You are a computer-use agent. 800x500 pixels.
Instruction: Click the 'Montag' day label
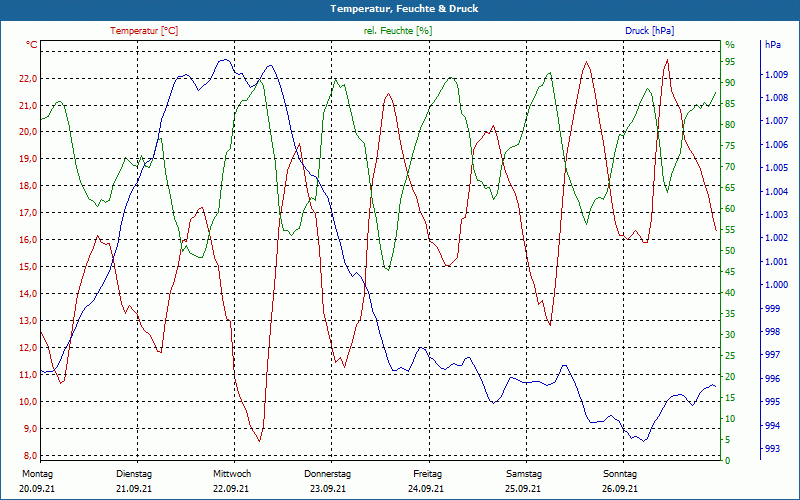(x=38, y=473)
